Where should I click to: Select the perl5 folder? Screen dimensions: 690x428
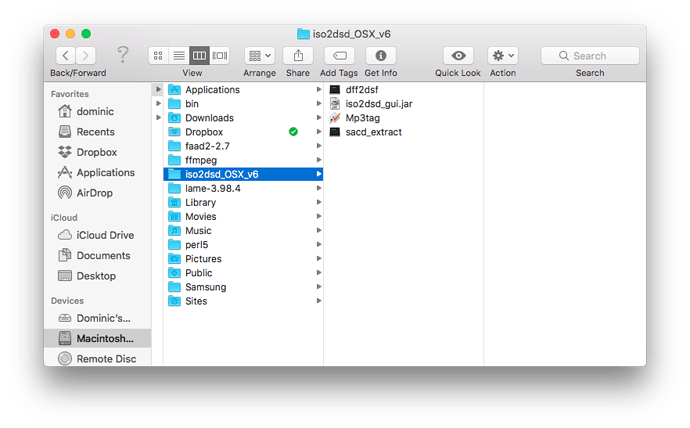coord(243,245)
